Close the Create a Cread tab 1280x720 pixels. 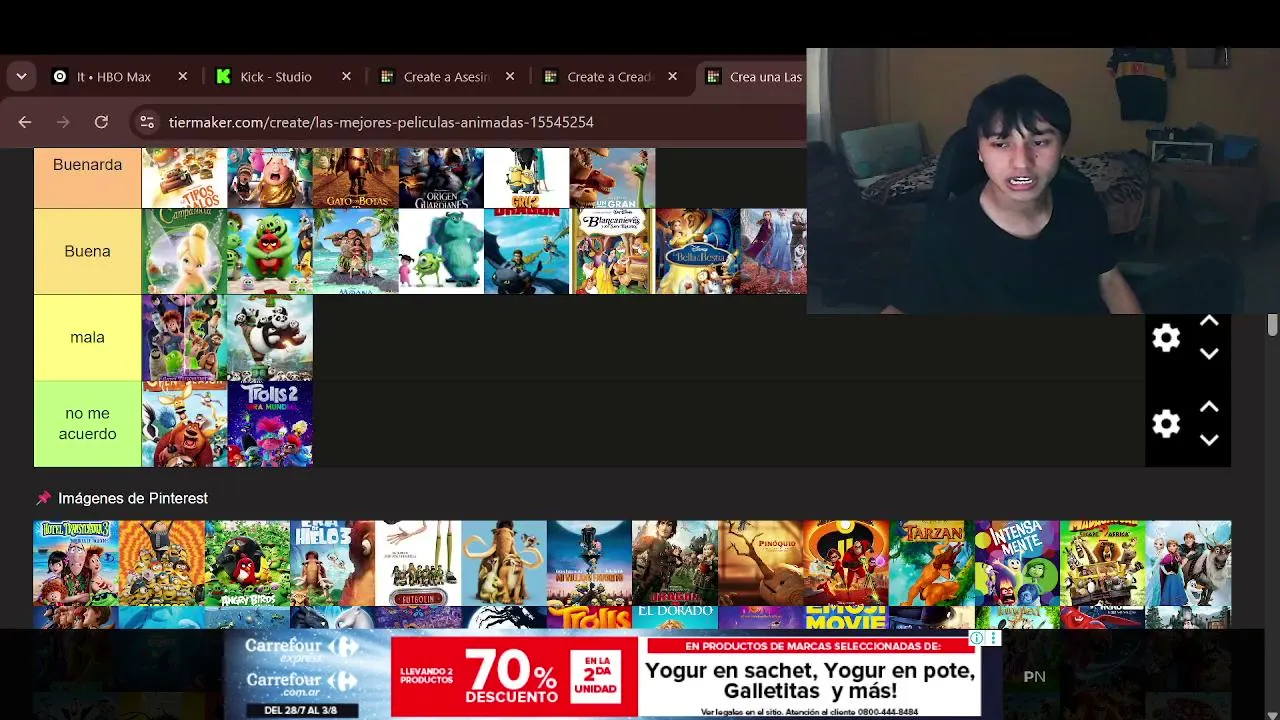673,77
